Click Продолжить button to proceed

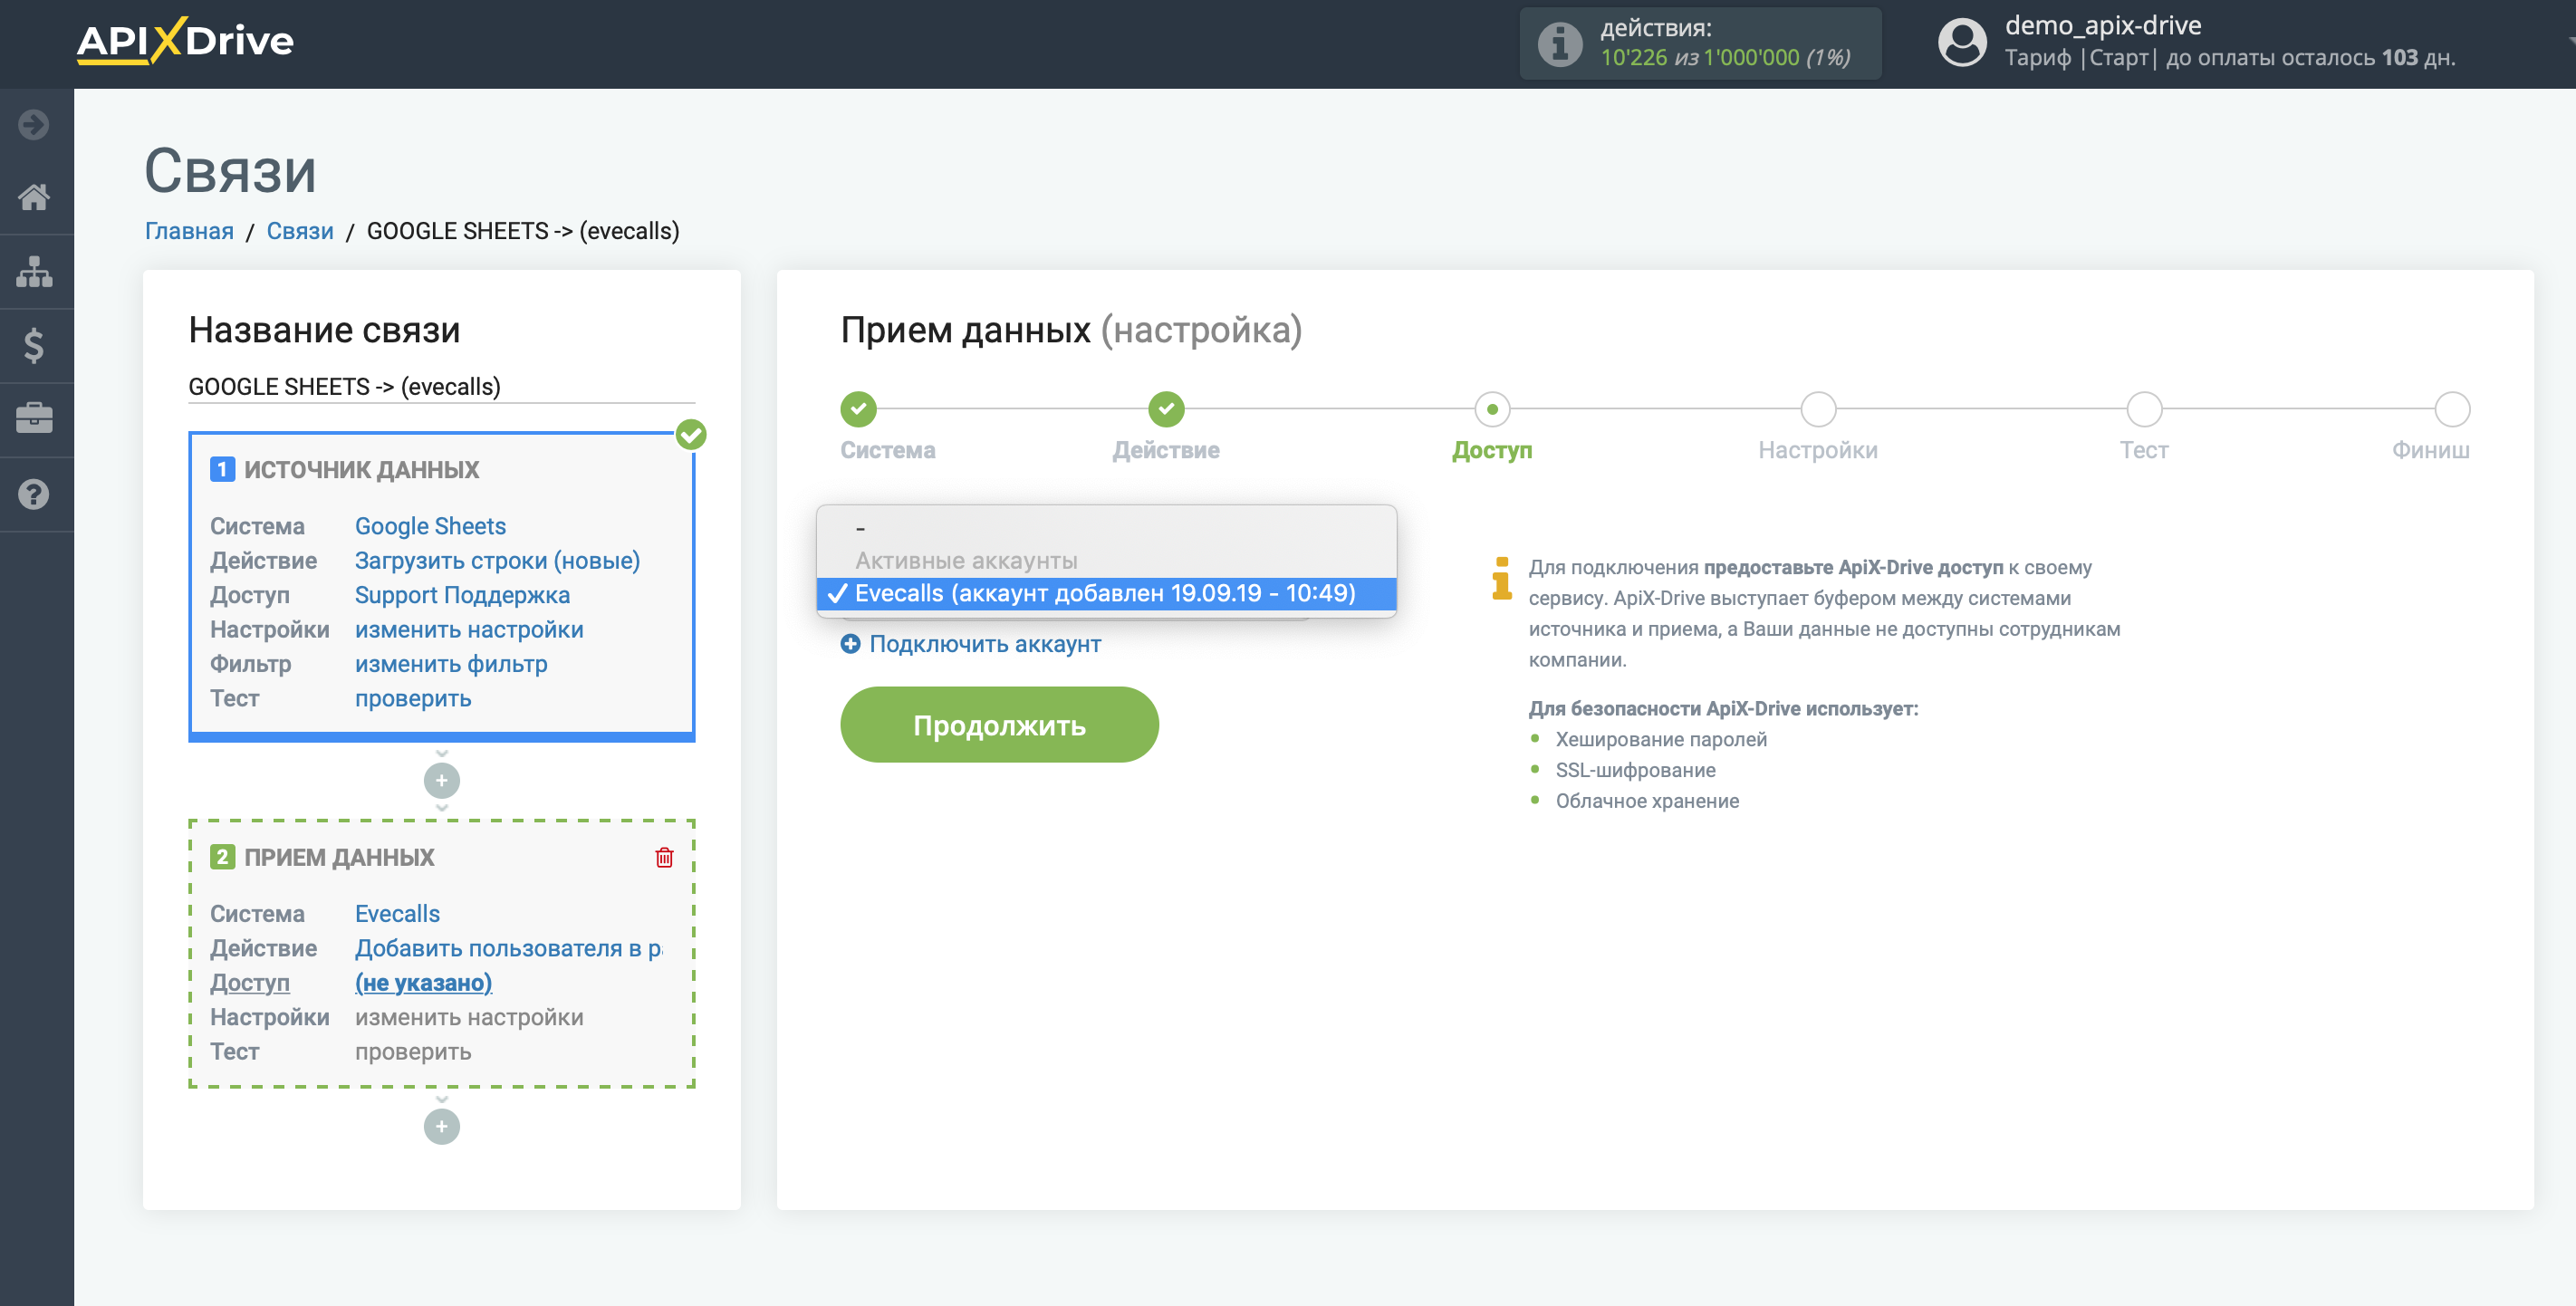click(999, 725)
